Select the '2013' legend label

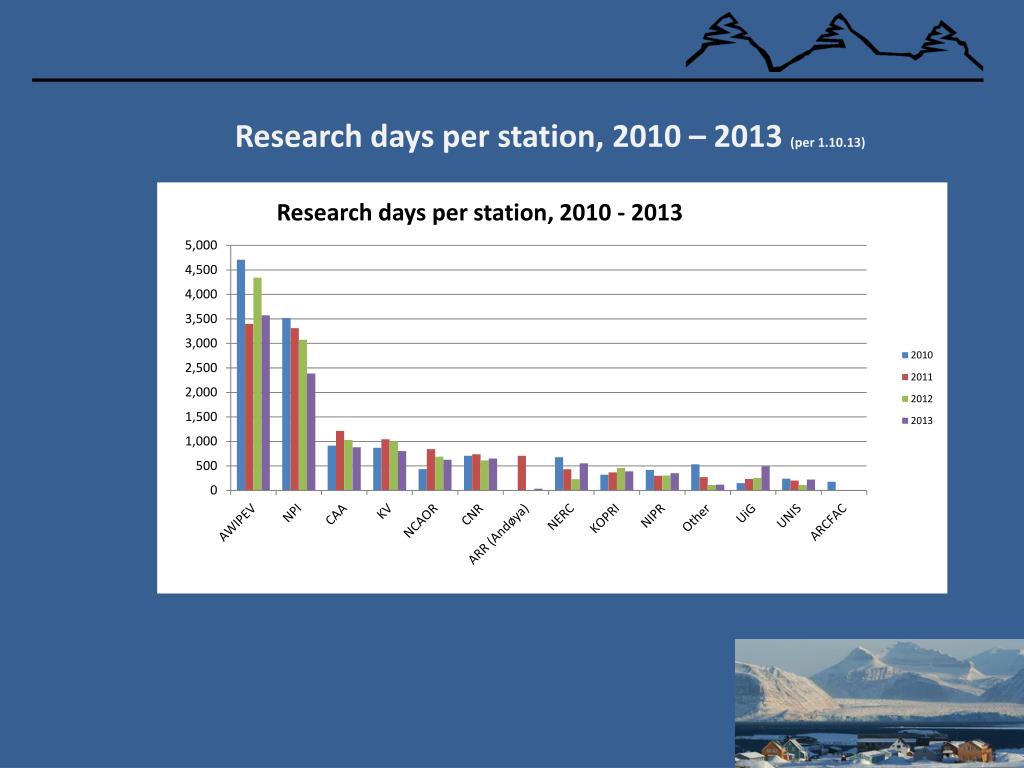tap(921, 421)
